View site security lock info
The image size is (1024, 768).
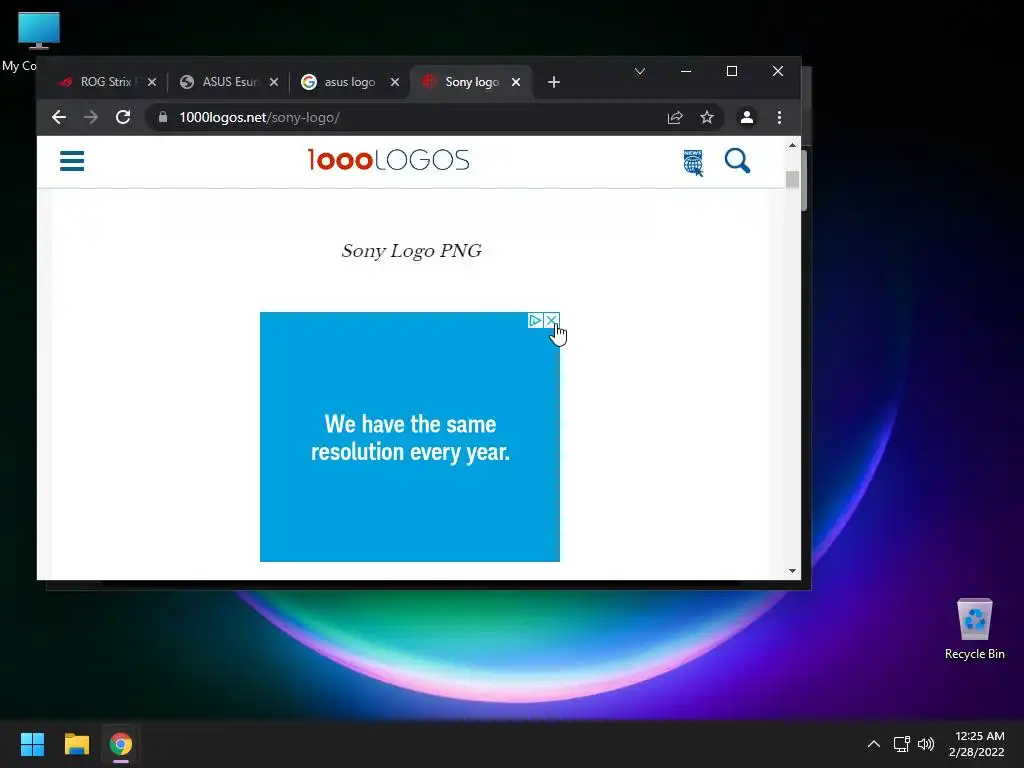(163, 118)
